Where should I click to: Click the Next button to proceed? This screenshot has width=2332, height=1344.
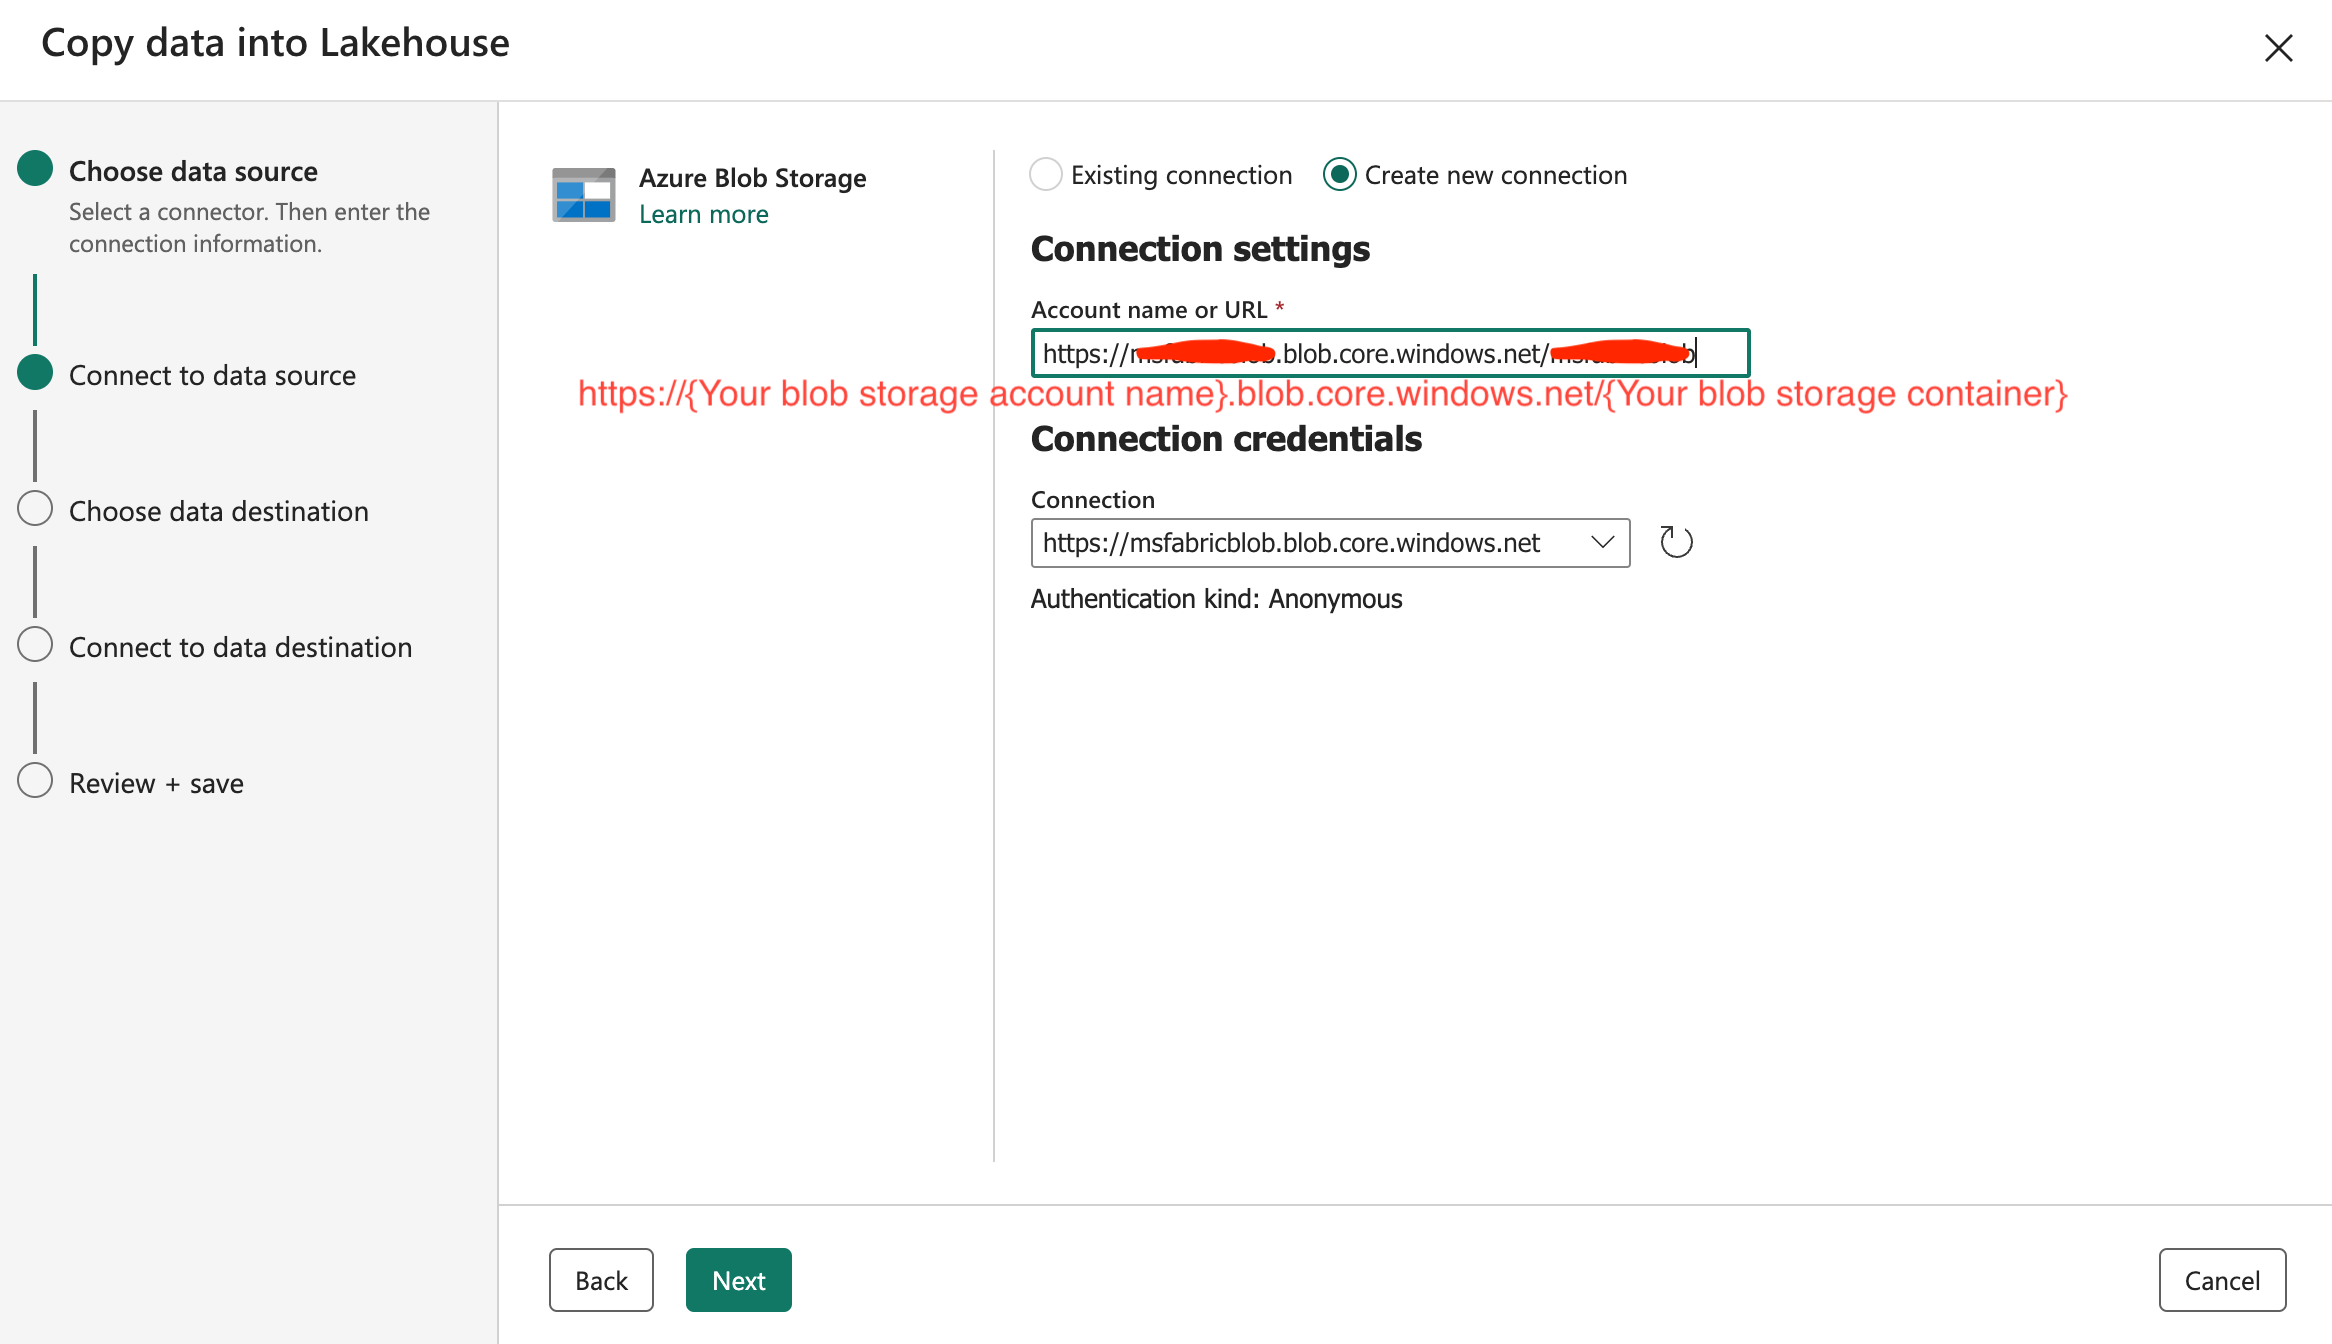click(x=738, y=1278)
